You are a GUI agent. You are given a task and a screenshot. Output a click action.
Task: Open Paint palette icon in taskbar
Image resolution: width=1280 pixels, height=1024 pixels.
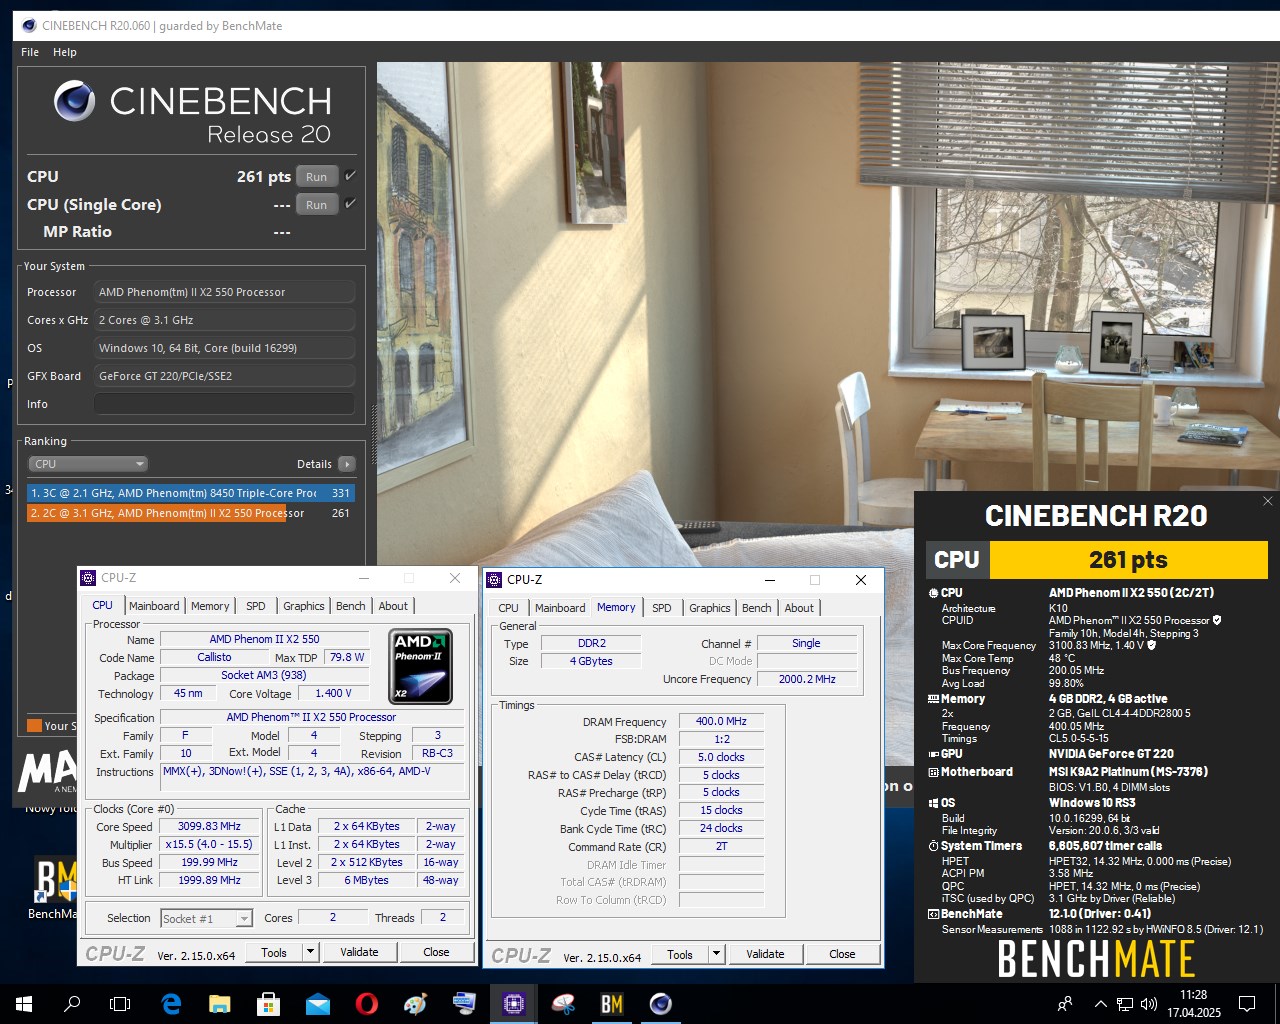pos(415,1004)
